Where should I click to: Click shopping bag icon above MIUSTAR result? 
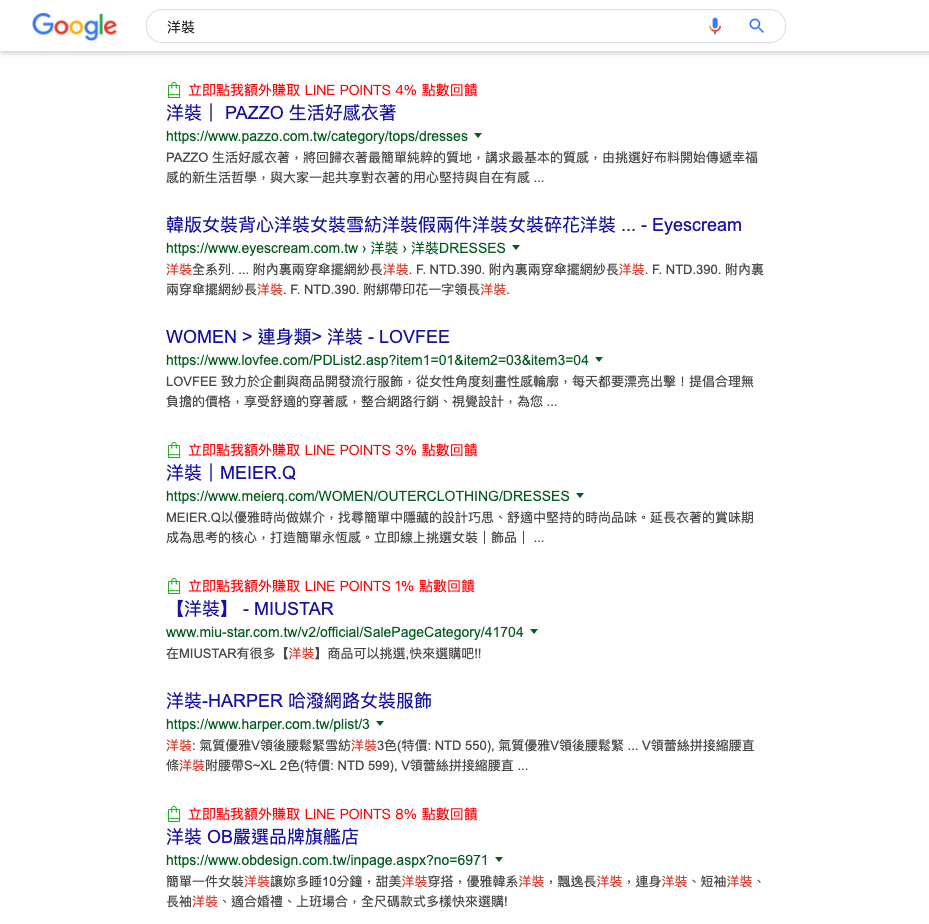point(174,586)
